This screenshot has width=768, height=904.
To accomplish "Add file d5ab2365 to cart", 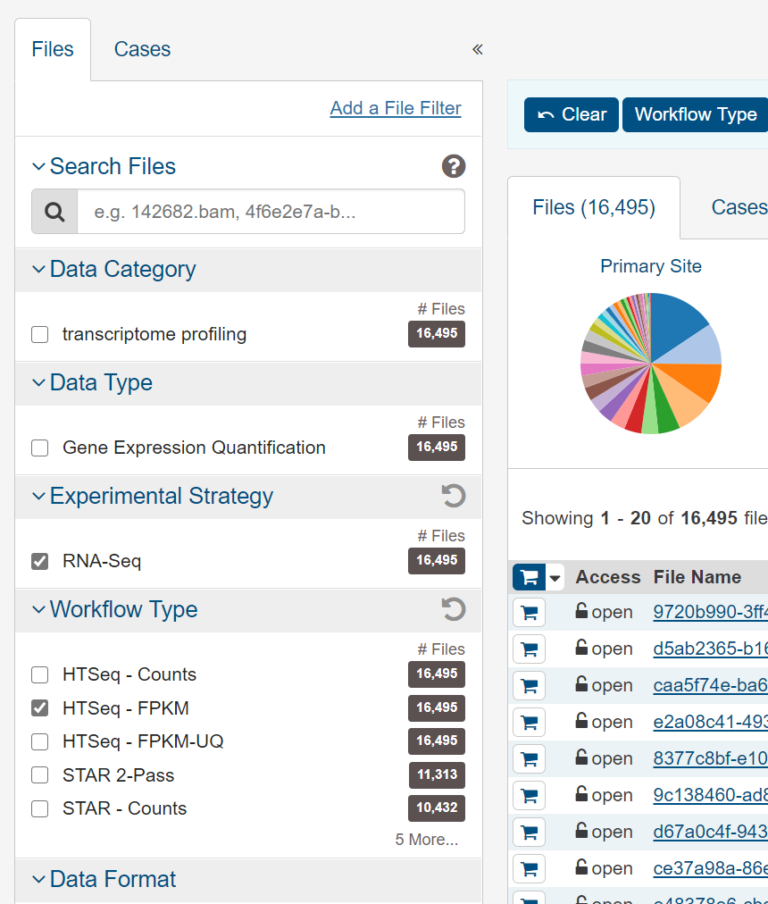I will (x=529, y=649).
